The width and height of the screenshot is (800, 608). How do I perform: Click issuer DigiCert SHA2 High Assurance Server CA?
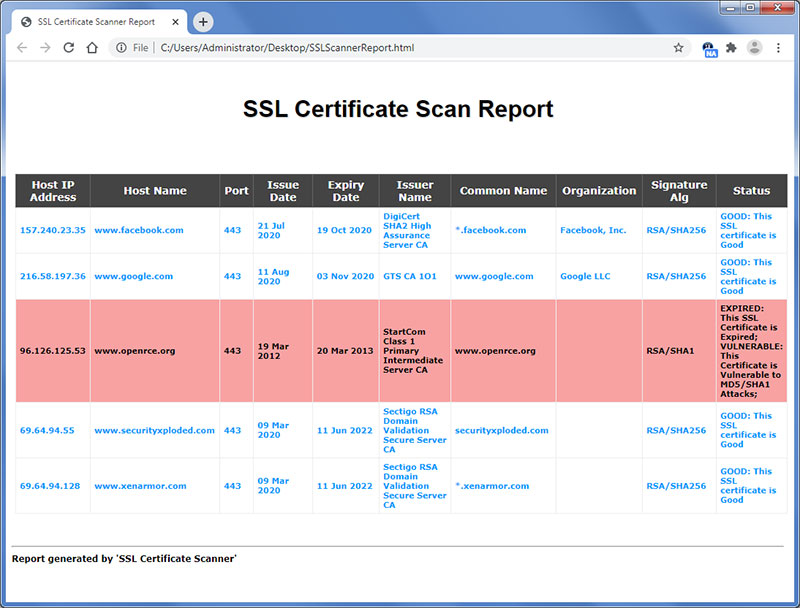(x=407, y=231)
